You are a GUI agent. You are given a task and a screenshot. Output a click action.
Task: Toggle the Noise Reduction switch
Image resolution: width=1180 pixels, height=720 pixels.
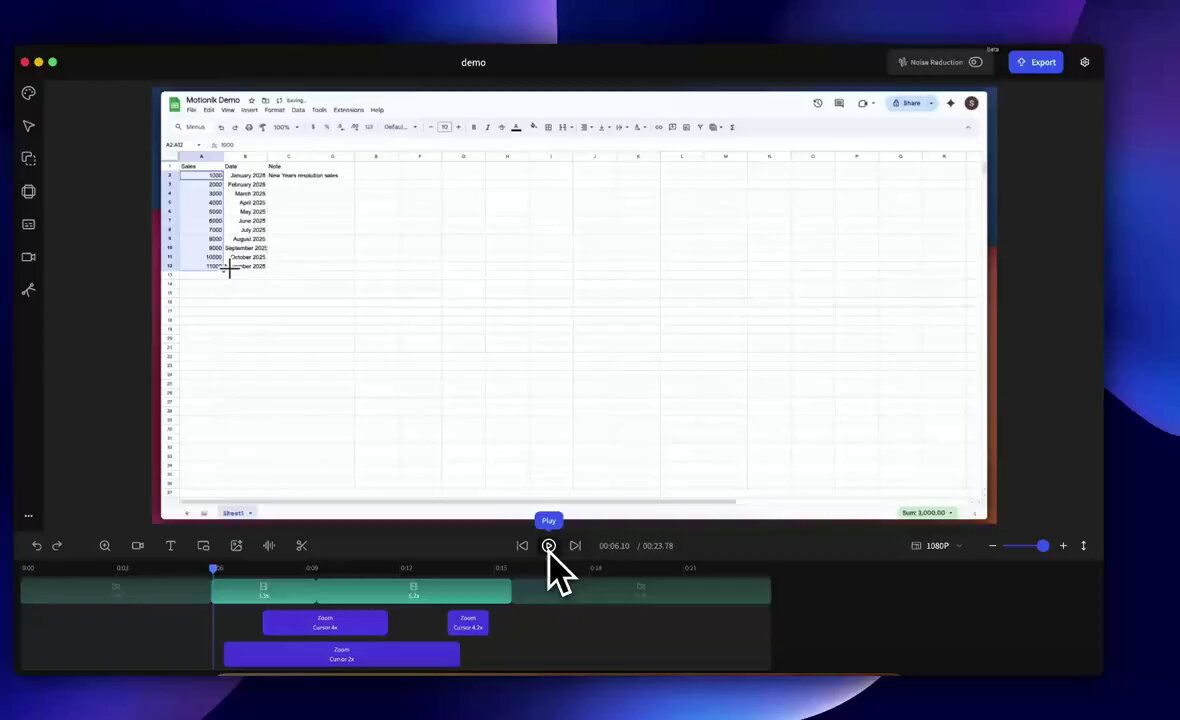[975, 62]
